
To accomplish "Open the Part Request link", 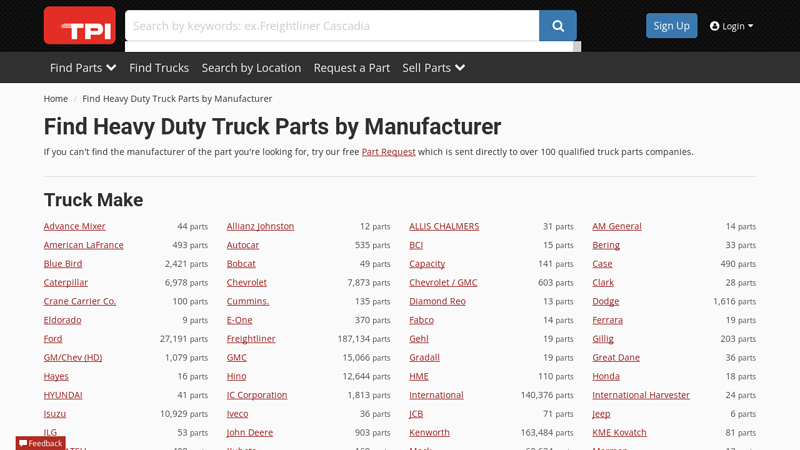I will pos(388,152).
